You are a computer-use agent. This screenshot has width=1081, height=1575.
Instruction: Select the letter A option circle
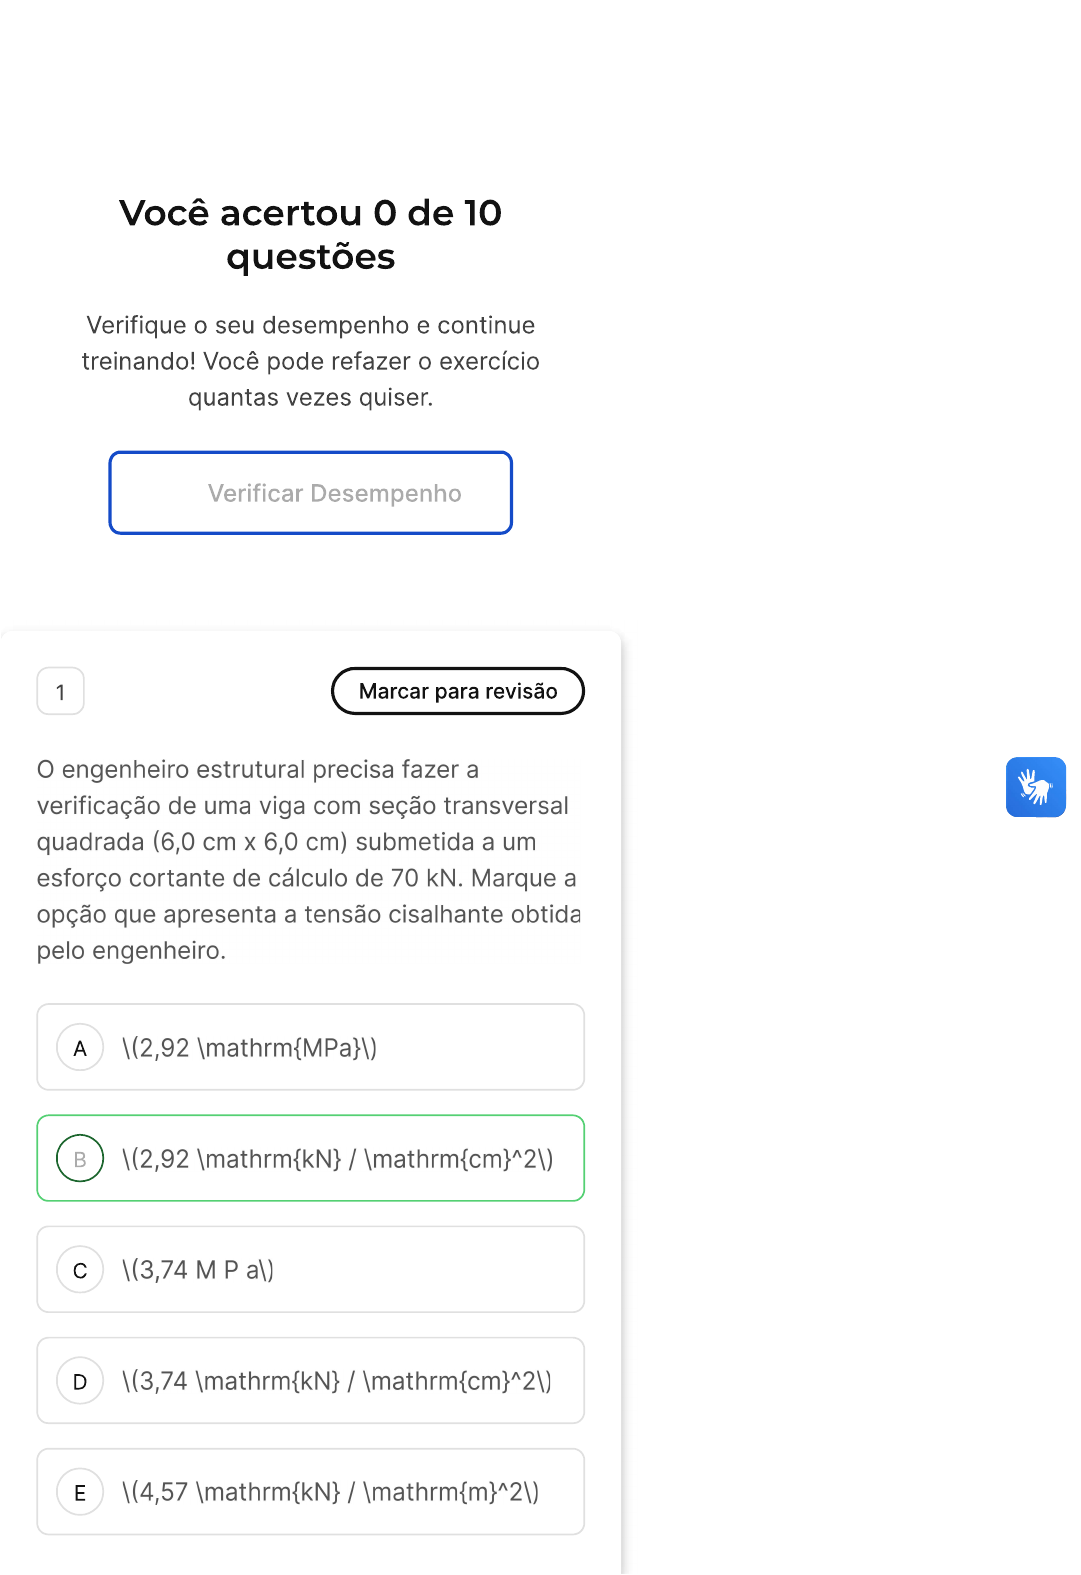80,1048
